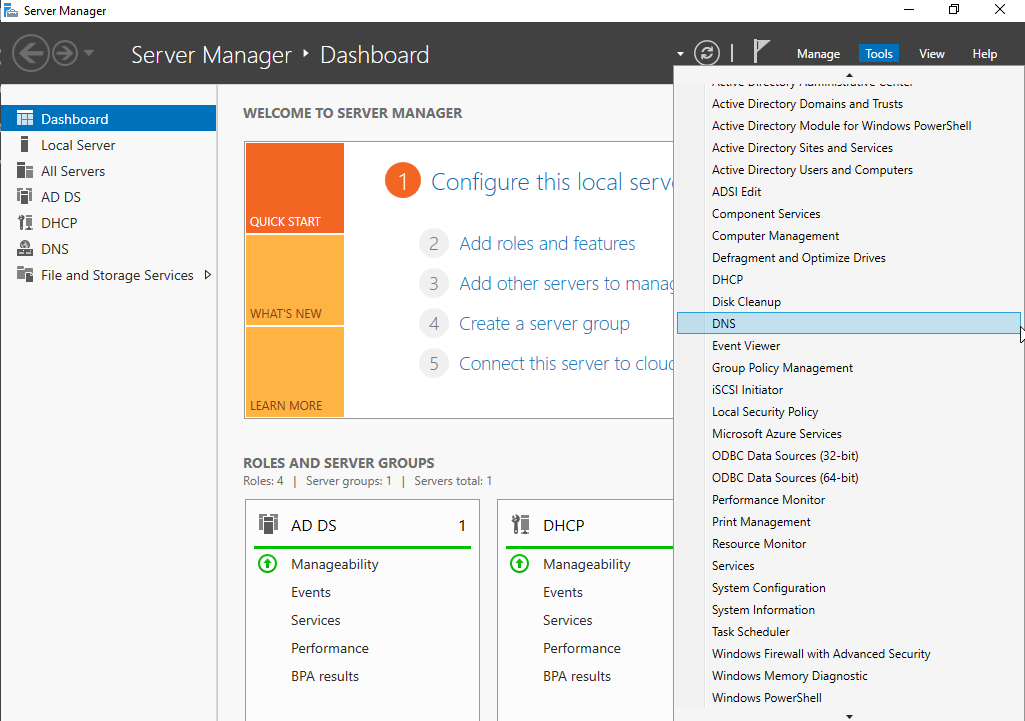This screenshot has height=721, width=1025.
Task: Choose iSCSI Initiator from Tools menu
Action: point(849,390)
